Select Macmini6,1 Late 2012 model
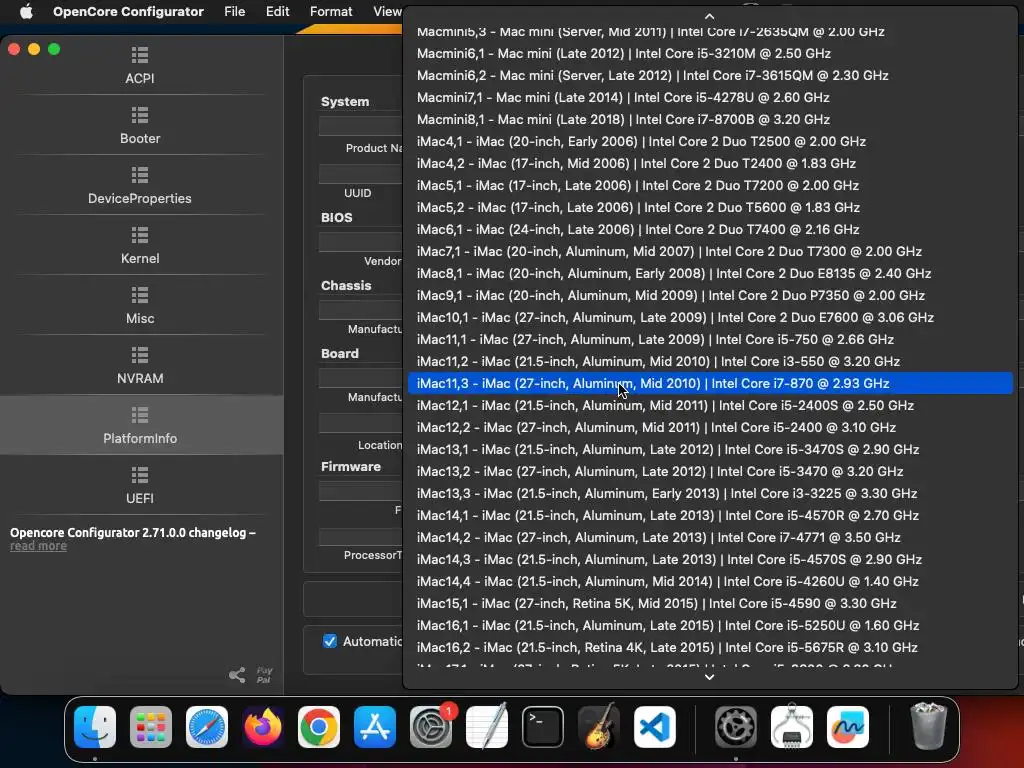 coord(710,54)
